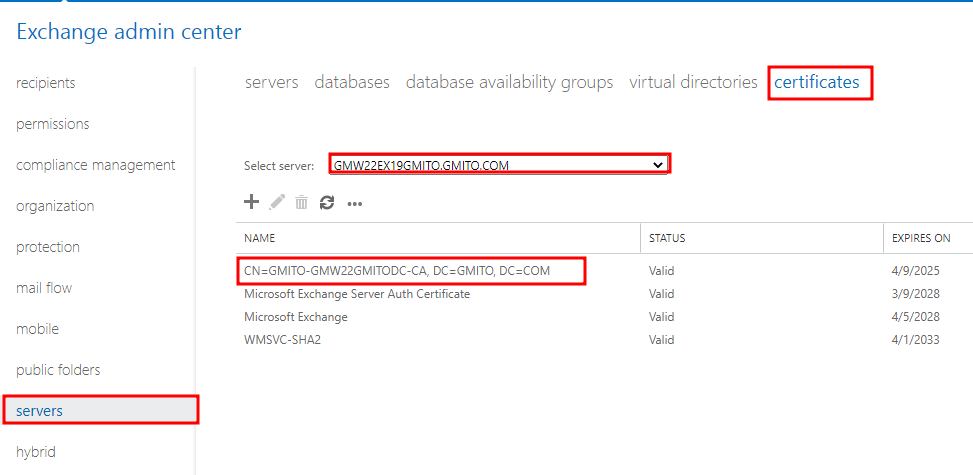The width and height of the screenshot is (973, 475).
Task: Delete certificate using trash icon
Action: click(302, 202)
